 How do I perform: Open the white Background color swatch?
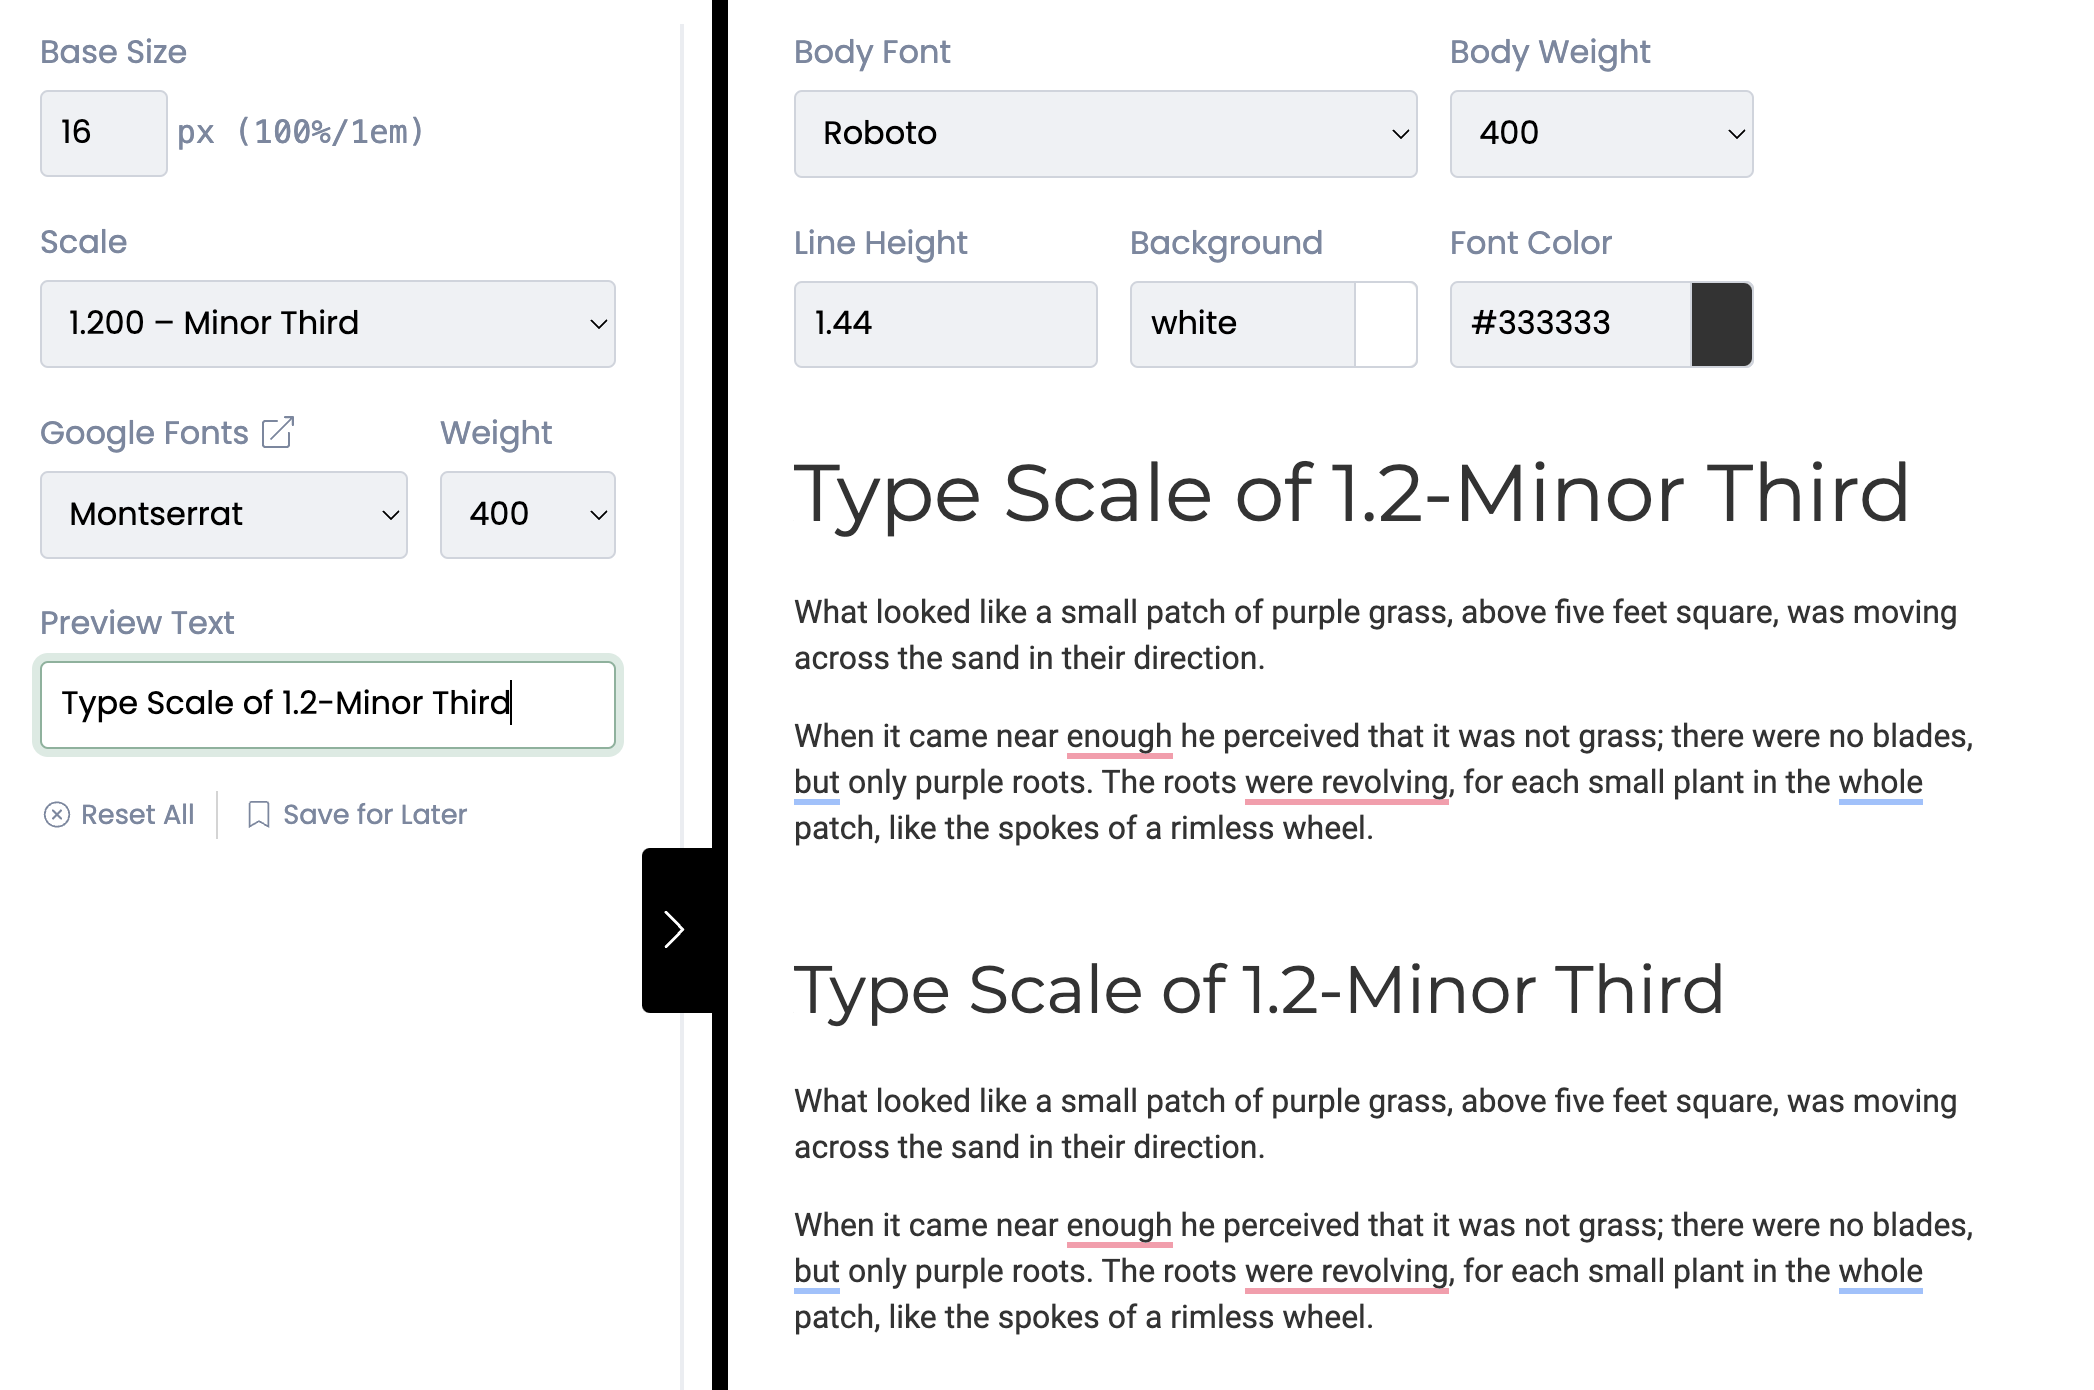pyautogui.click(x=1386, y=324)
